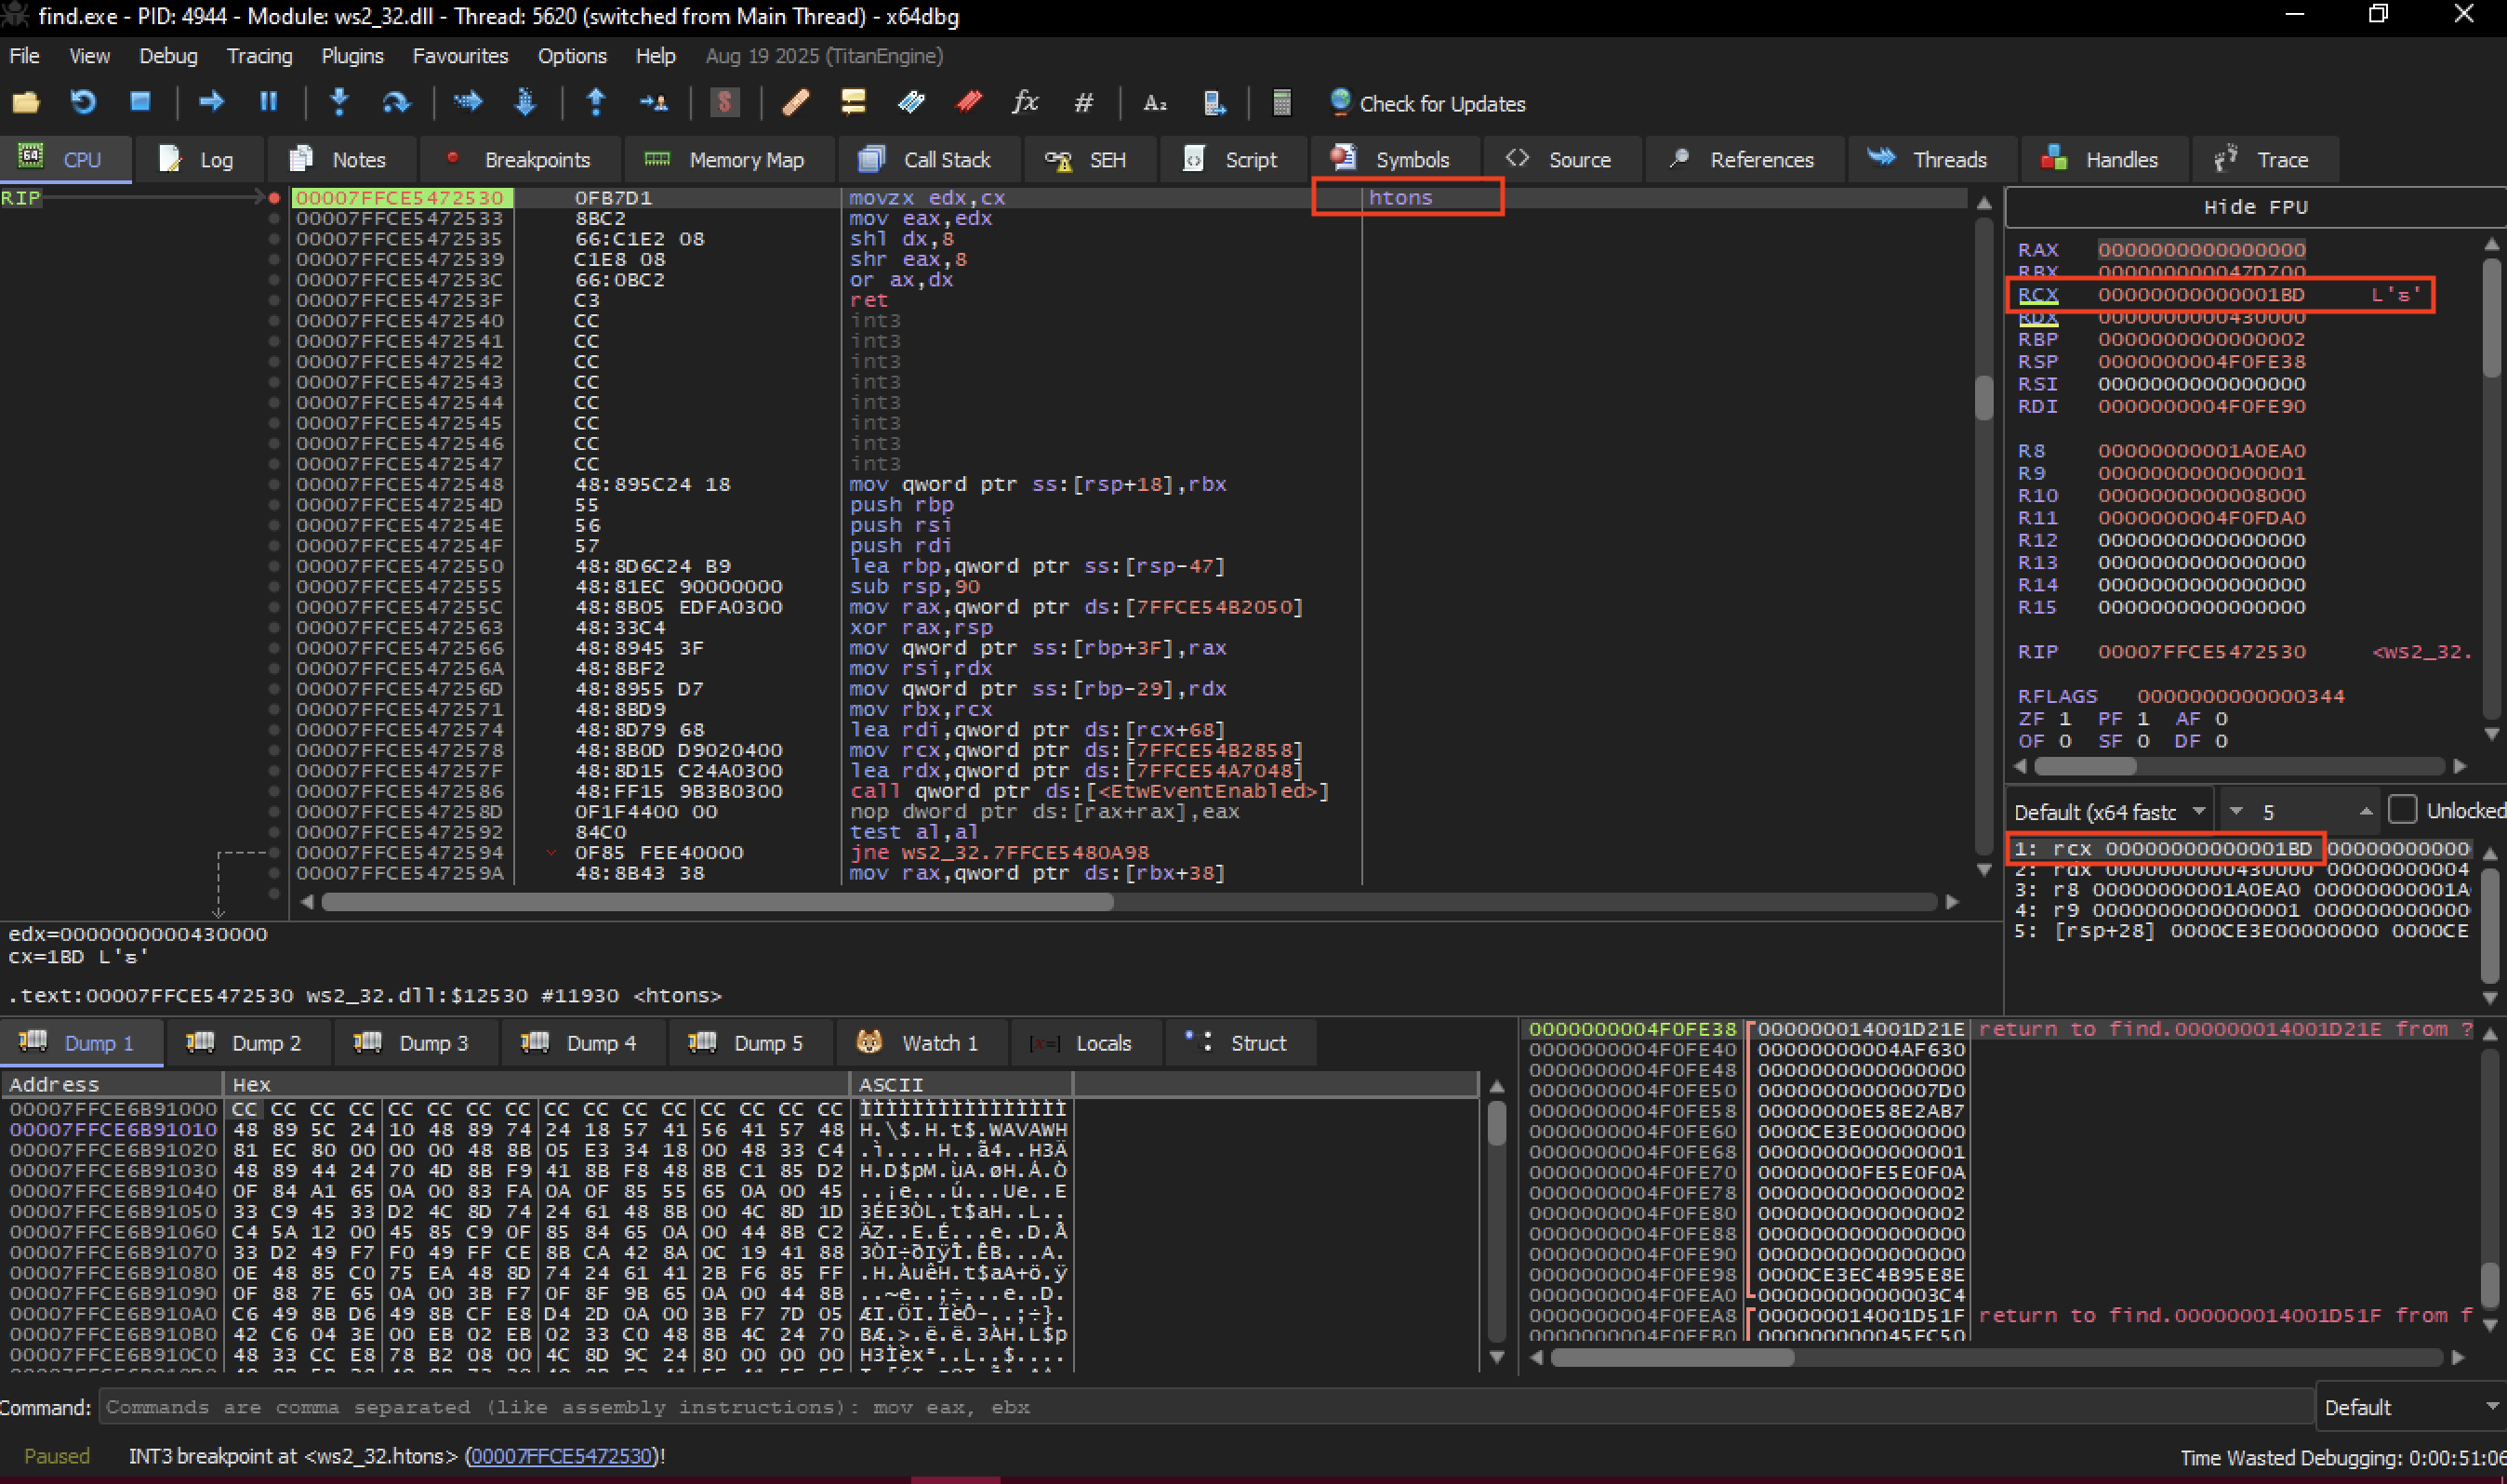Image resolution: width=2507 pixels, height=1484 pixels.
Task: Switch to the Call Stack tab
Action: pyautogui.click(x=926, y=159)
